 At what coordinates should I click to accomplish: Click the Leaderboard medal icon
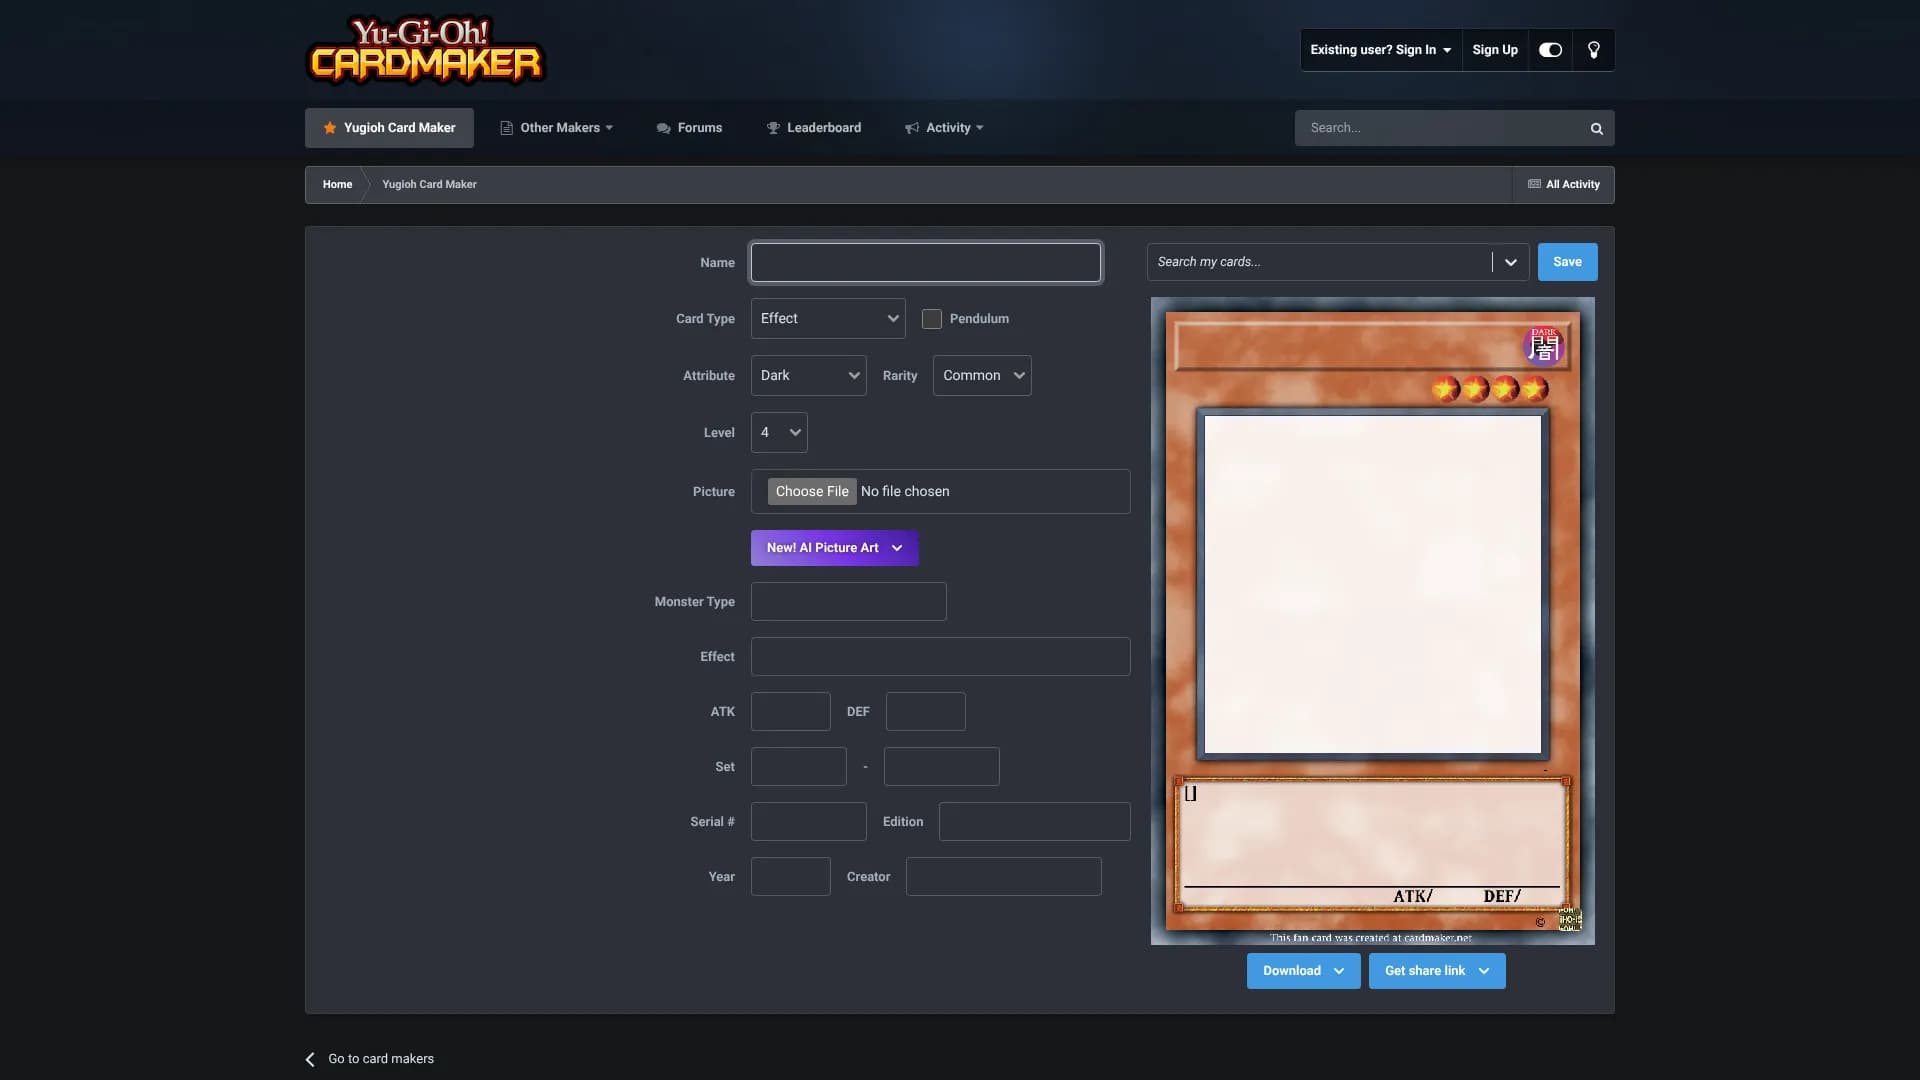[772, 128]
